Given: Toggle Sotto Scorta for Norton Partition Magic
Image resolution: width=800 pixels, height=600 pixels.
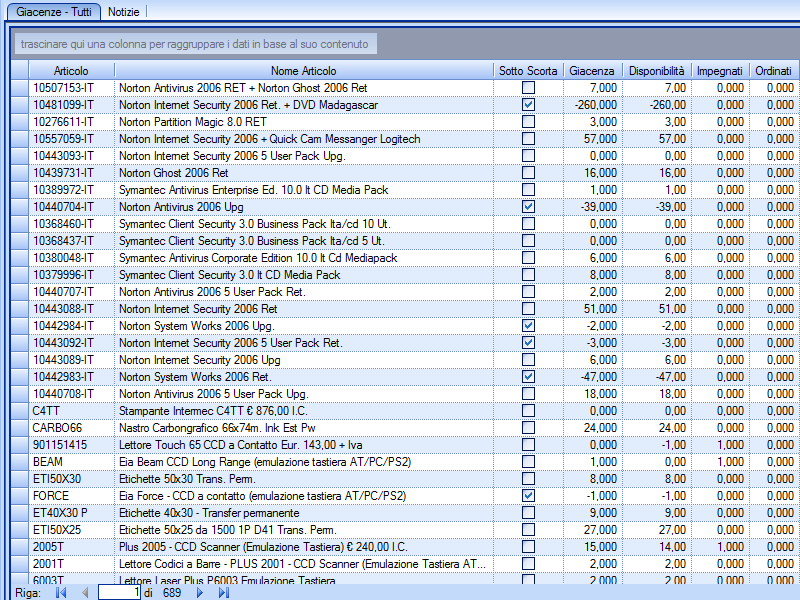Looking at the screenshot, I should click(x=529, y=121).
